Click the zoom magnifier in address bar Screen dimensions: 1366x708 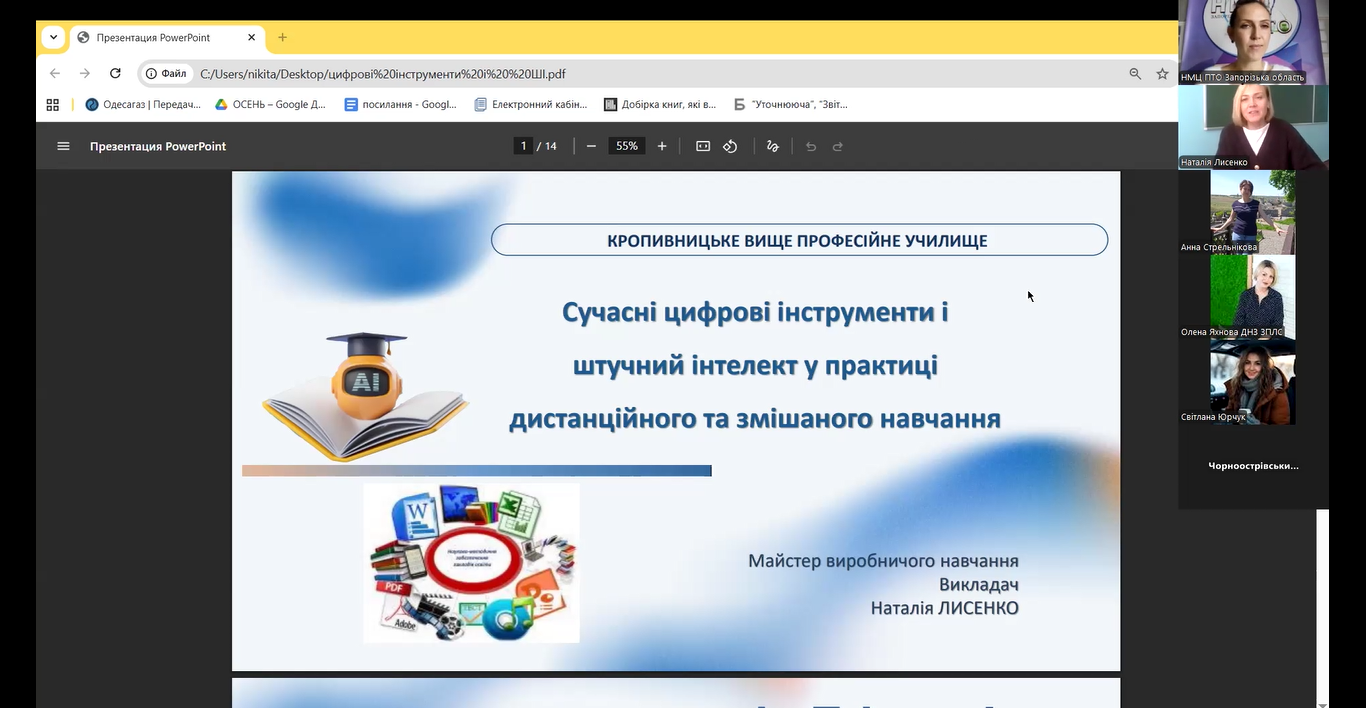point(1135,73)
